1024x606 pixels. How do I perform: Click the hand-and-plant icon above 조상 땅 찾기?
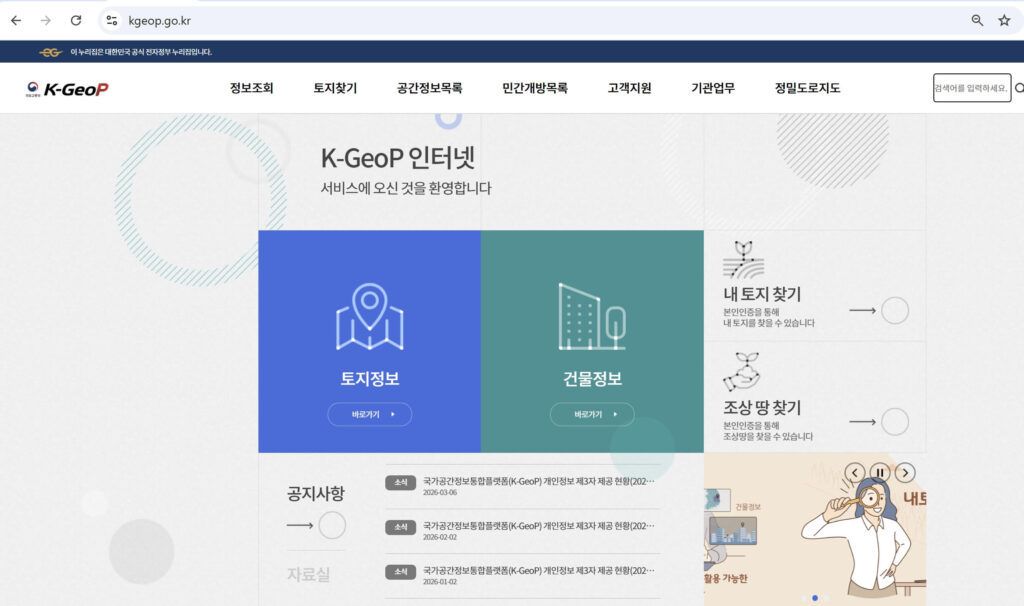click(742, 372)
